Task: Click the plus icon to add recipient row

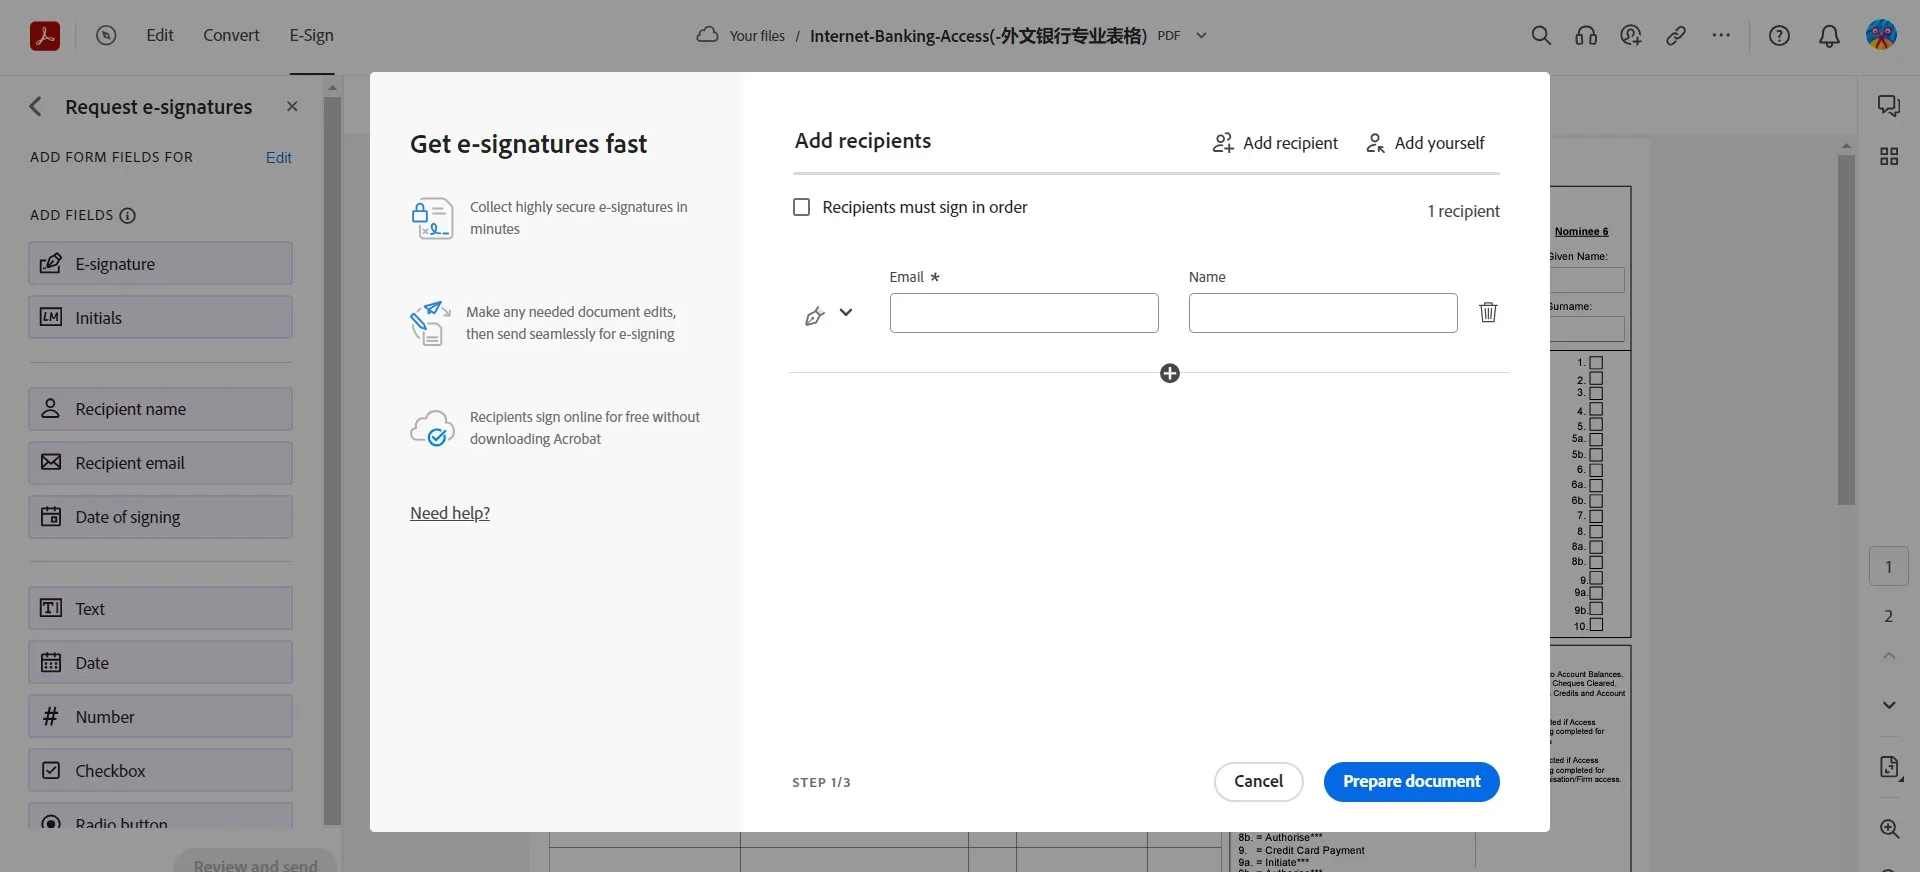Action: point(1169,374)
